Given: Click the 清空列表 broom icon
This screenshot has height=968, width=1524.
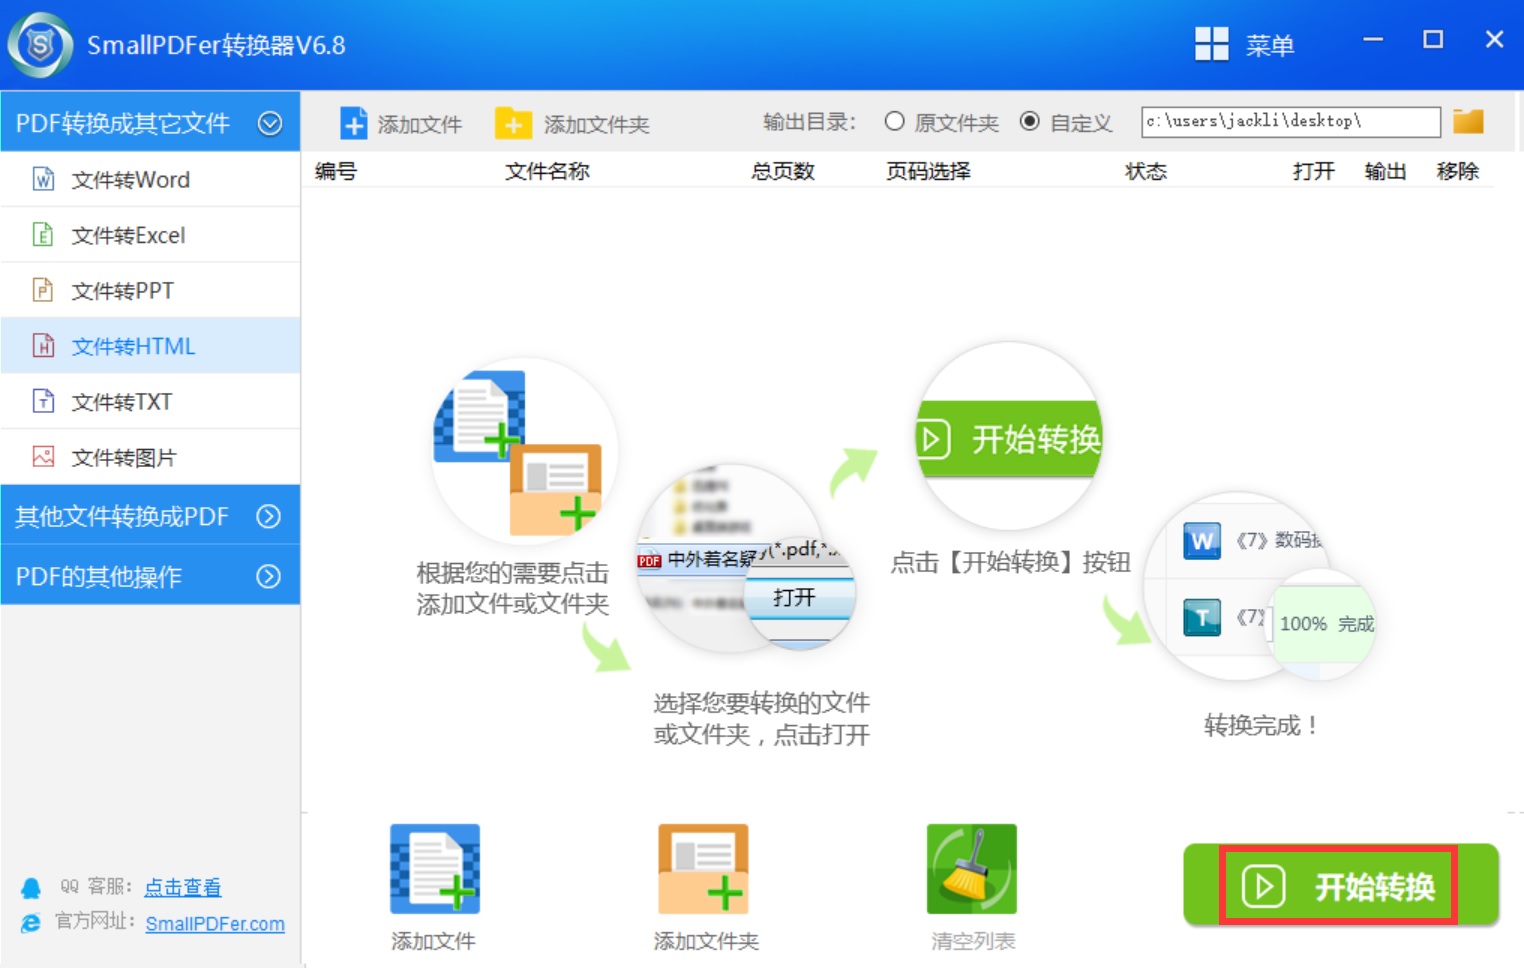Looking at the screenshot, I should click(972, 869).
